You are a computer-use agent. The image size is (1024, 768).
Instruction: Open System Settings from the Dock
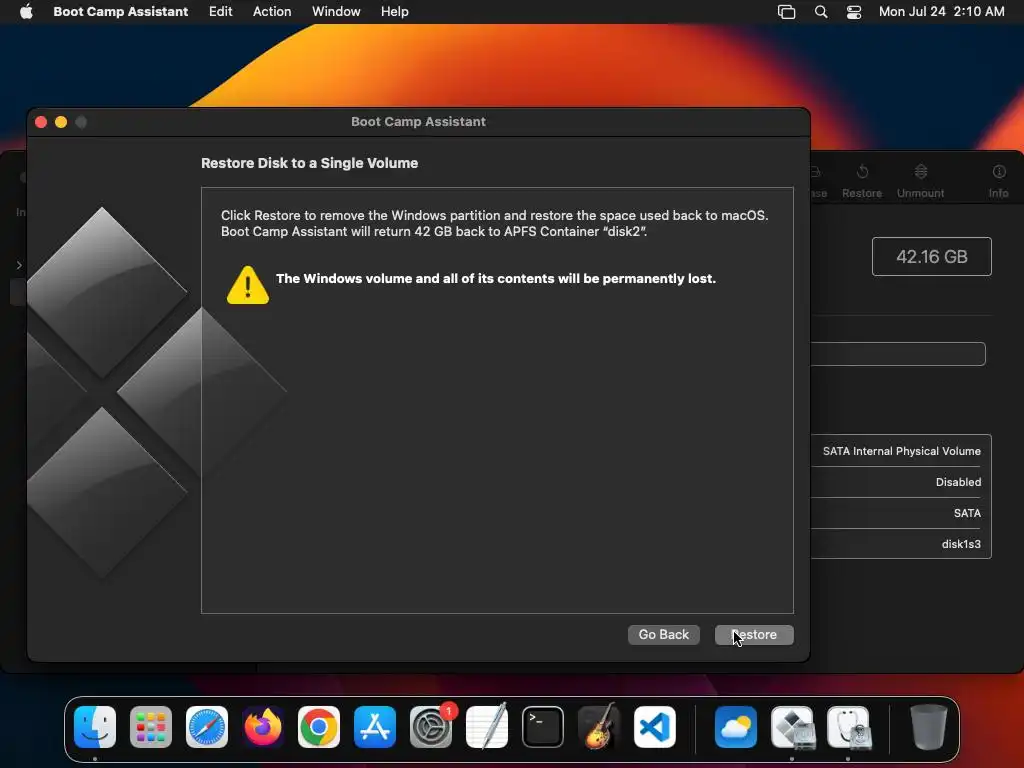pos(431,727)
